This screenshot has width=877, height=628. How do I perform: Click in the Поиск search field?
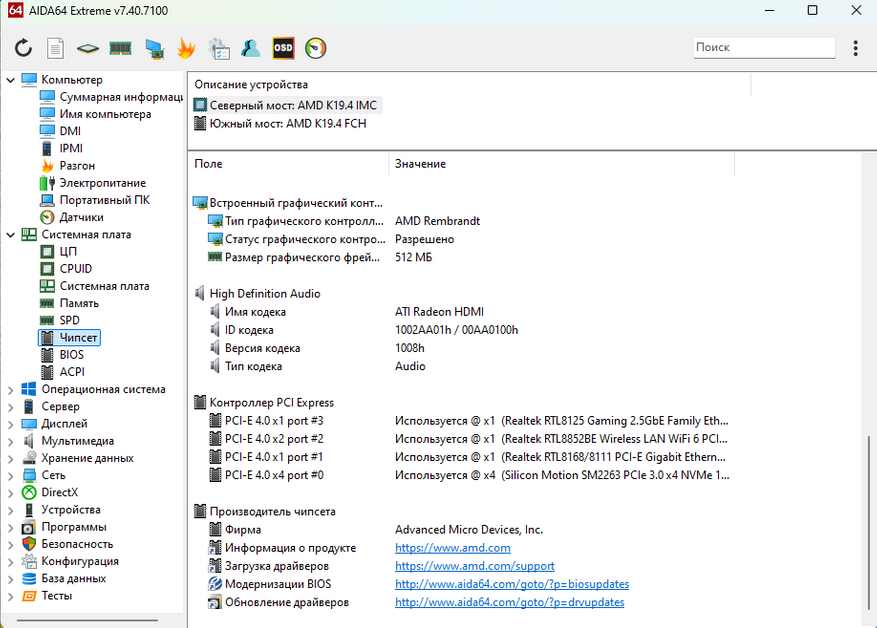tap(763, 47)
